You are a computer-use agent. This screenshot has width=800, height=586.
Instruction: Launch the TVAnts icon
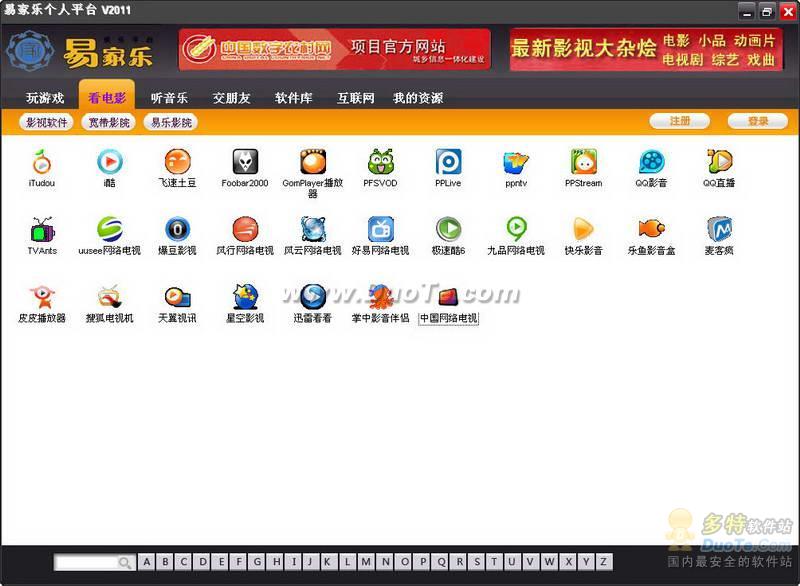click(x=42, y=230)
